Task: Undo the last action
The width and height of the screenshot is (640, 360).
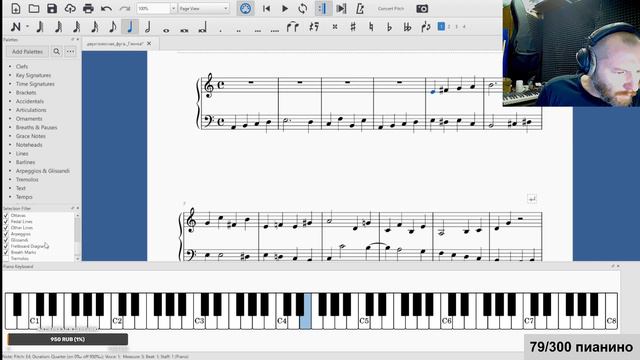Action: click(x=106, y=9)
